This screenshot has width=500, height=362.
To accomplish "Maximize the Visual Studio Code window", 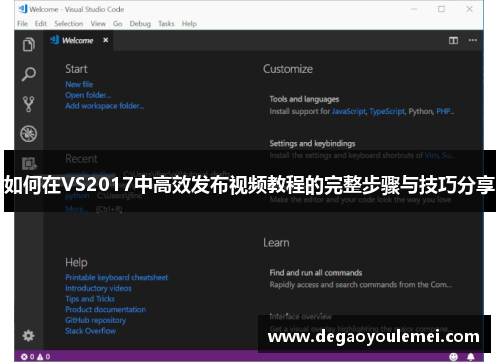I will [x=441, y=9].
